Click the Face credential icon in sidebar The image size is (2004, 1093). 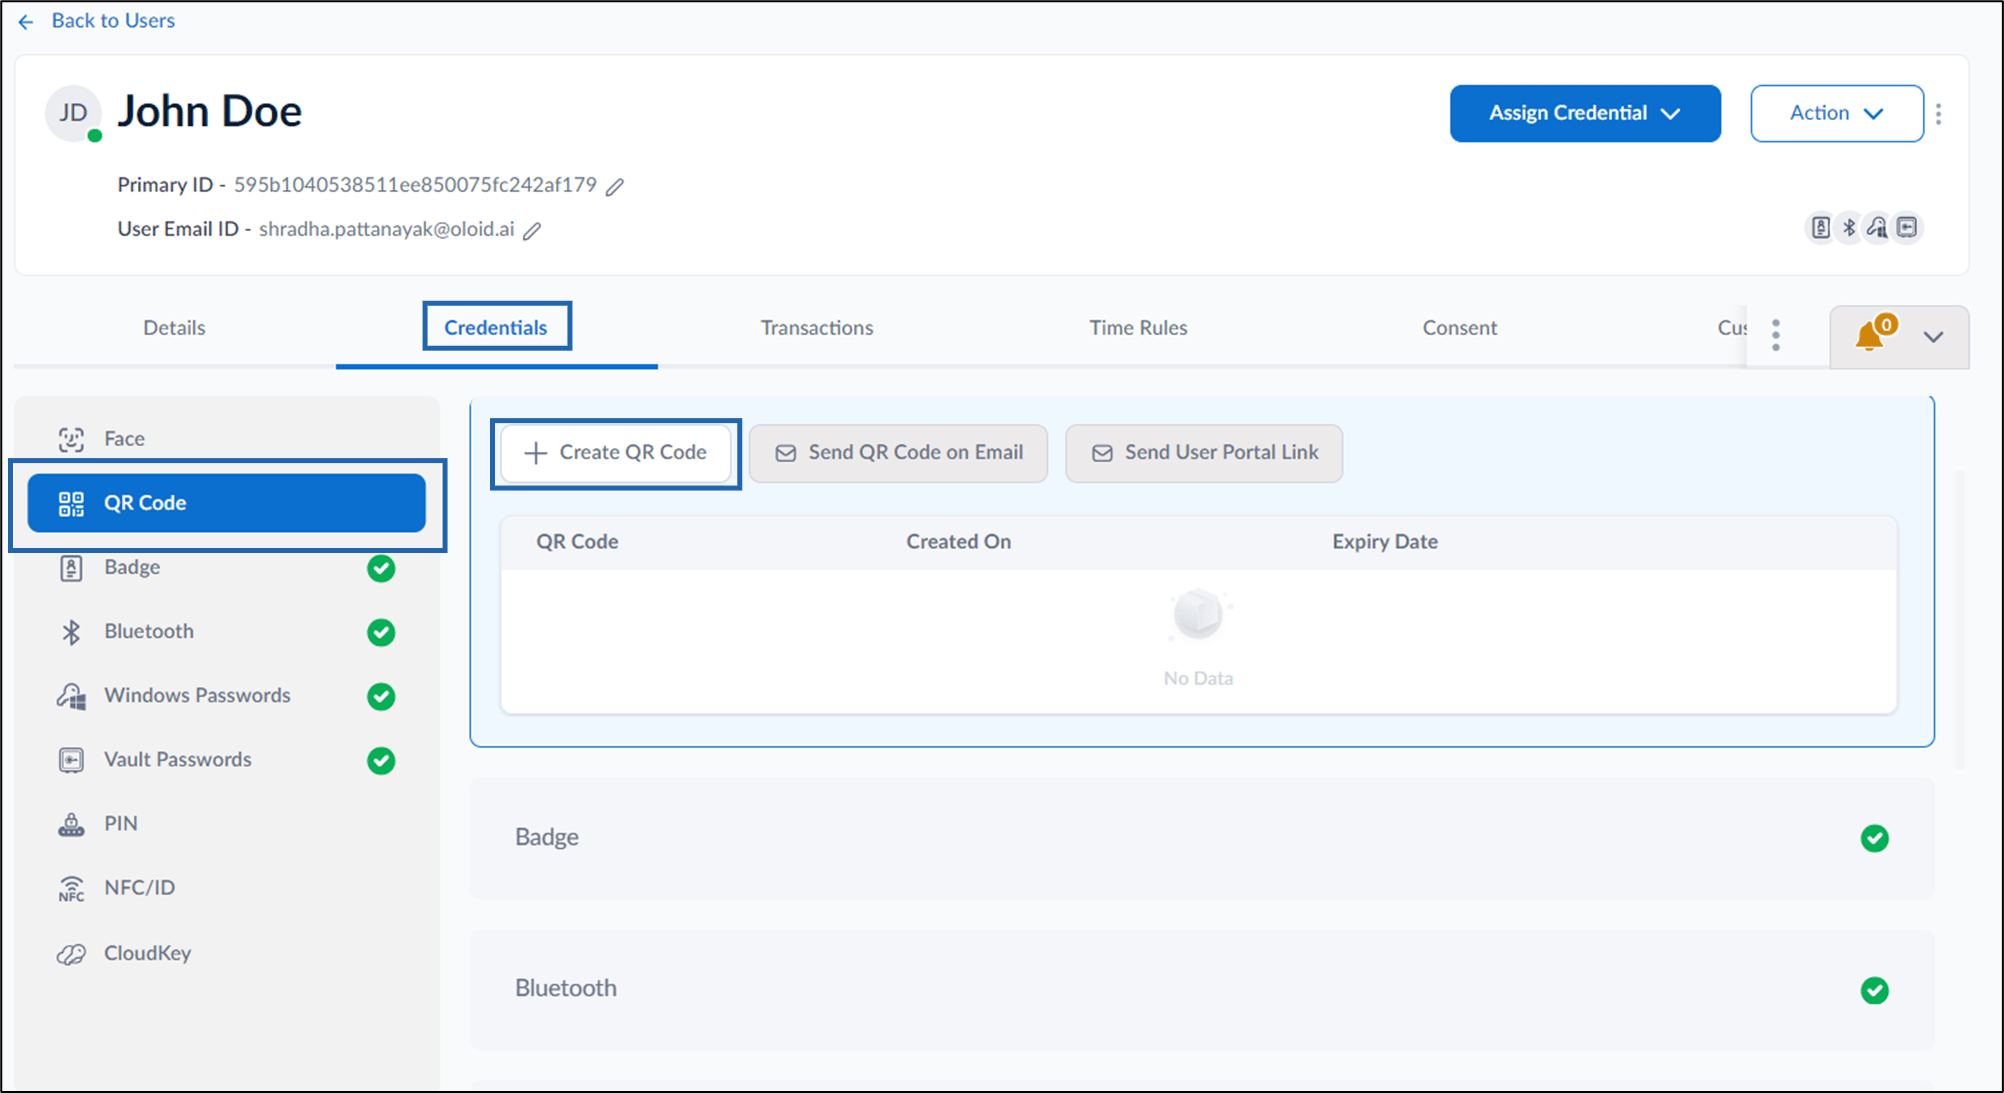(x=71, y=439)
